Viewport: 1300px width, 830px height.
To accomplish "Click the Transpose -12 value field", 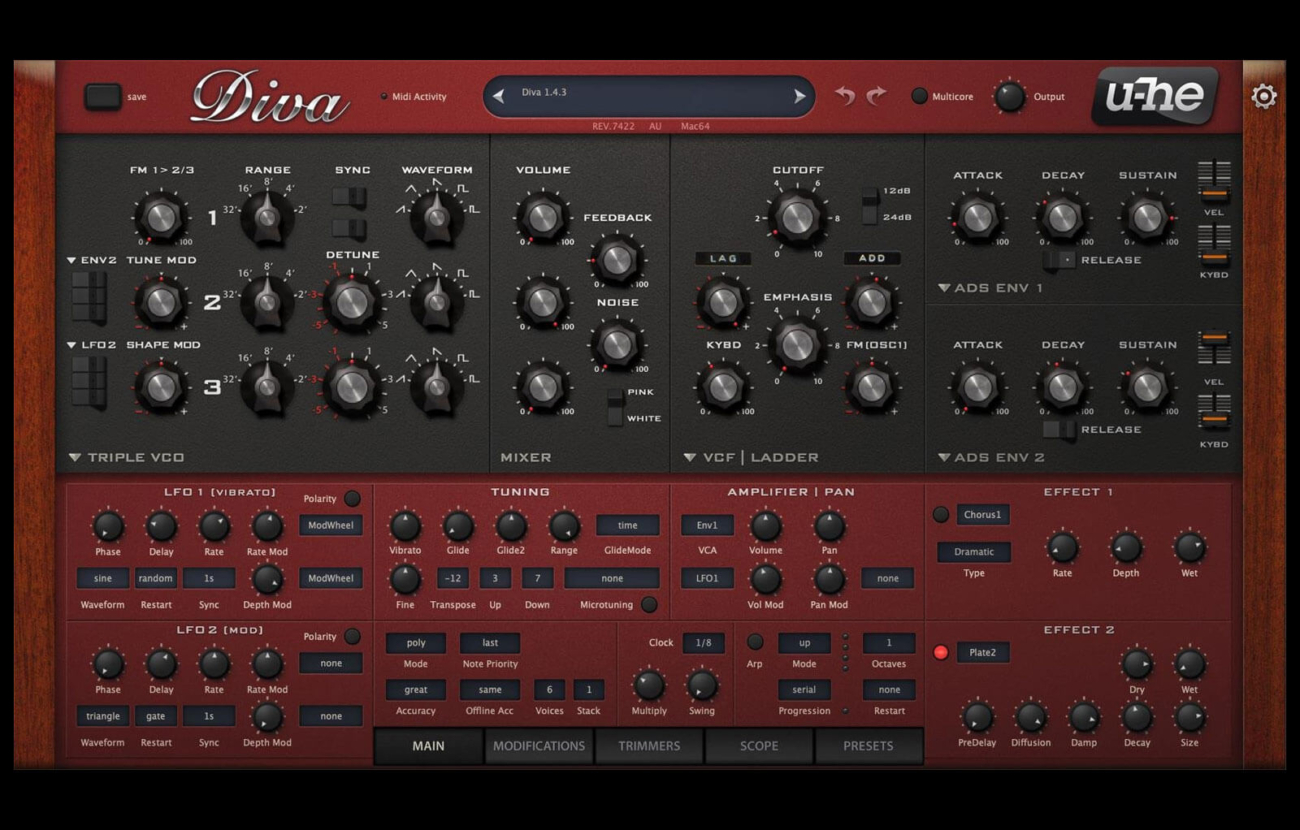I will click(x=453, y=578).
